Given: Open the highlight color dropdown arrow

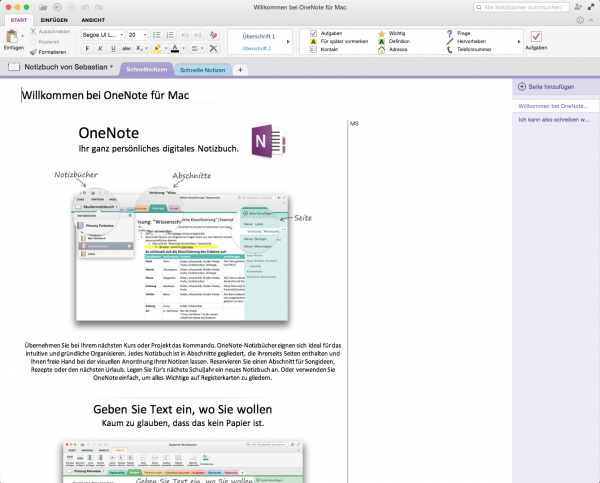Looking at the screenshot, I should click(166, 49).
